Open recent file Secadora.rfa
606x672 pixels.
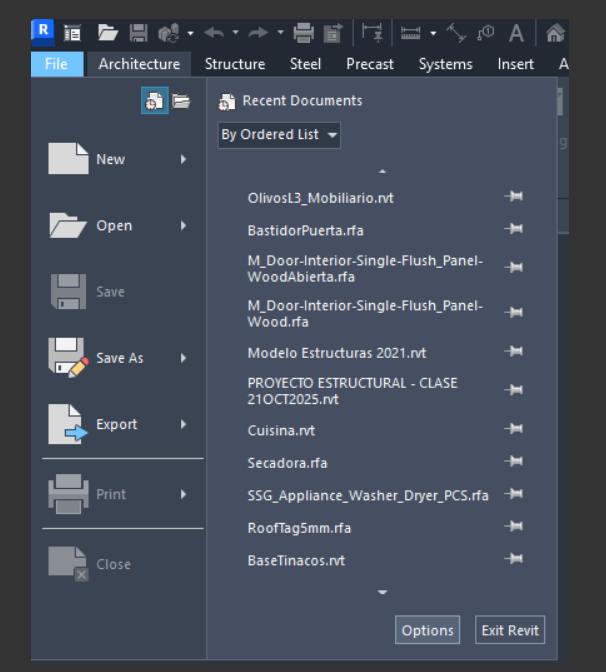(287, 463)
